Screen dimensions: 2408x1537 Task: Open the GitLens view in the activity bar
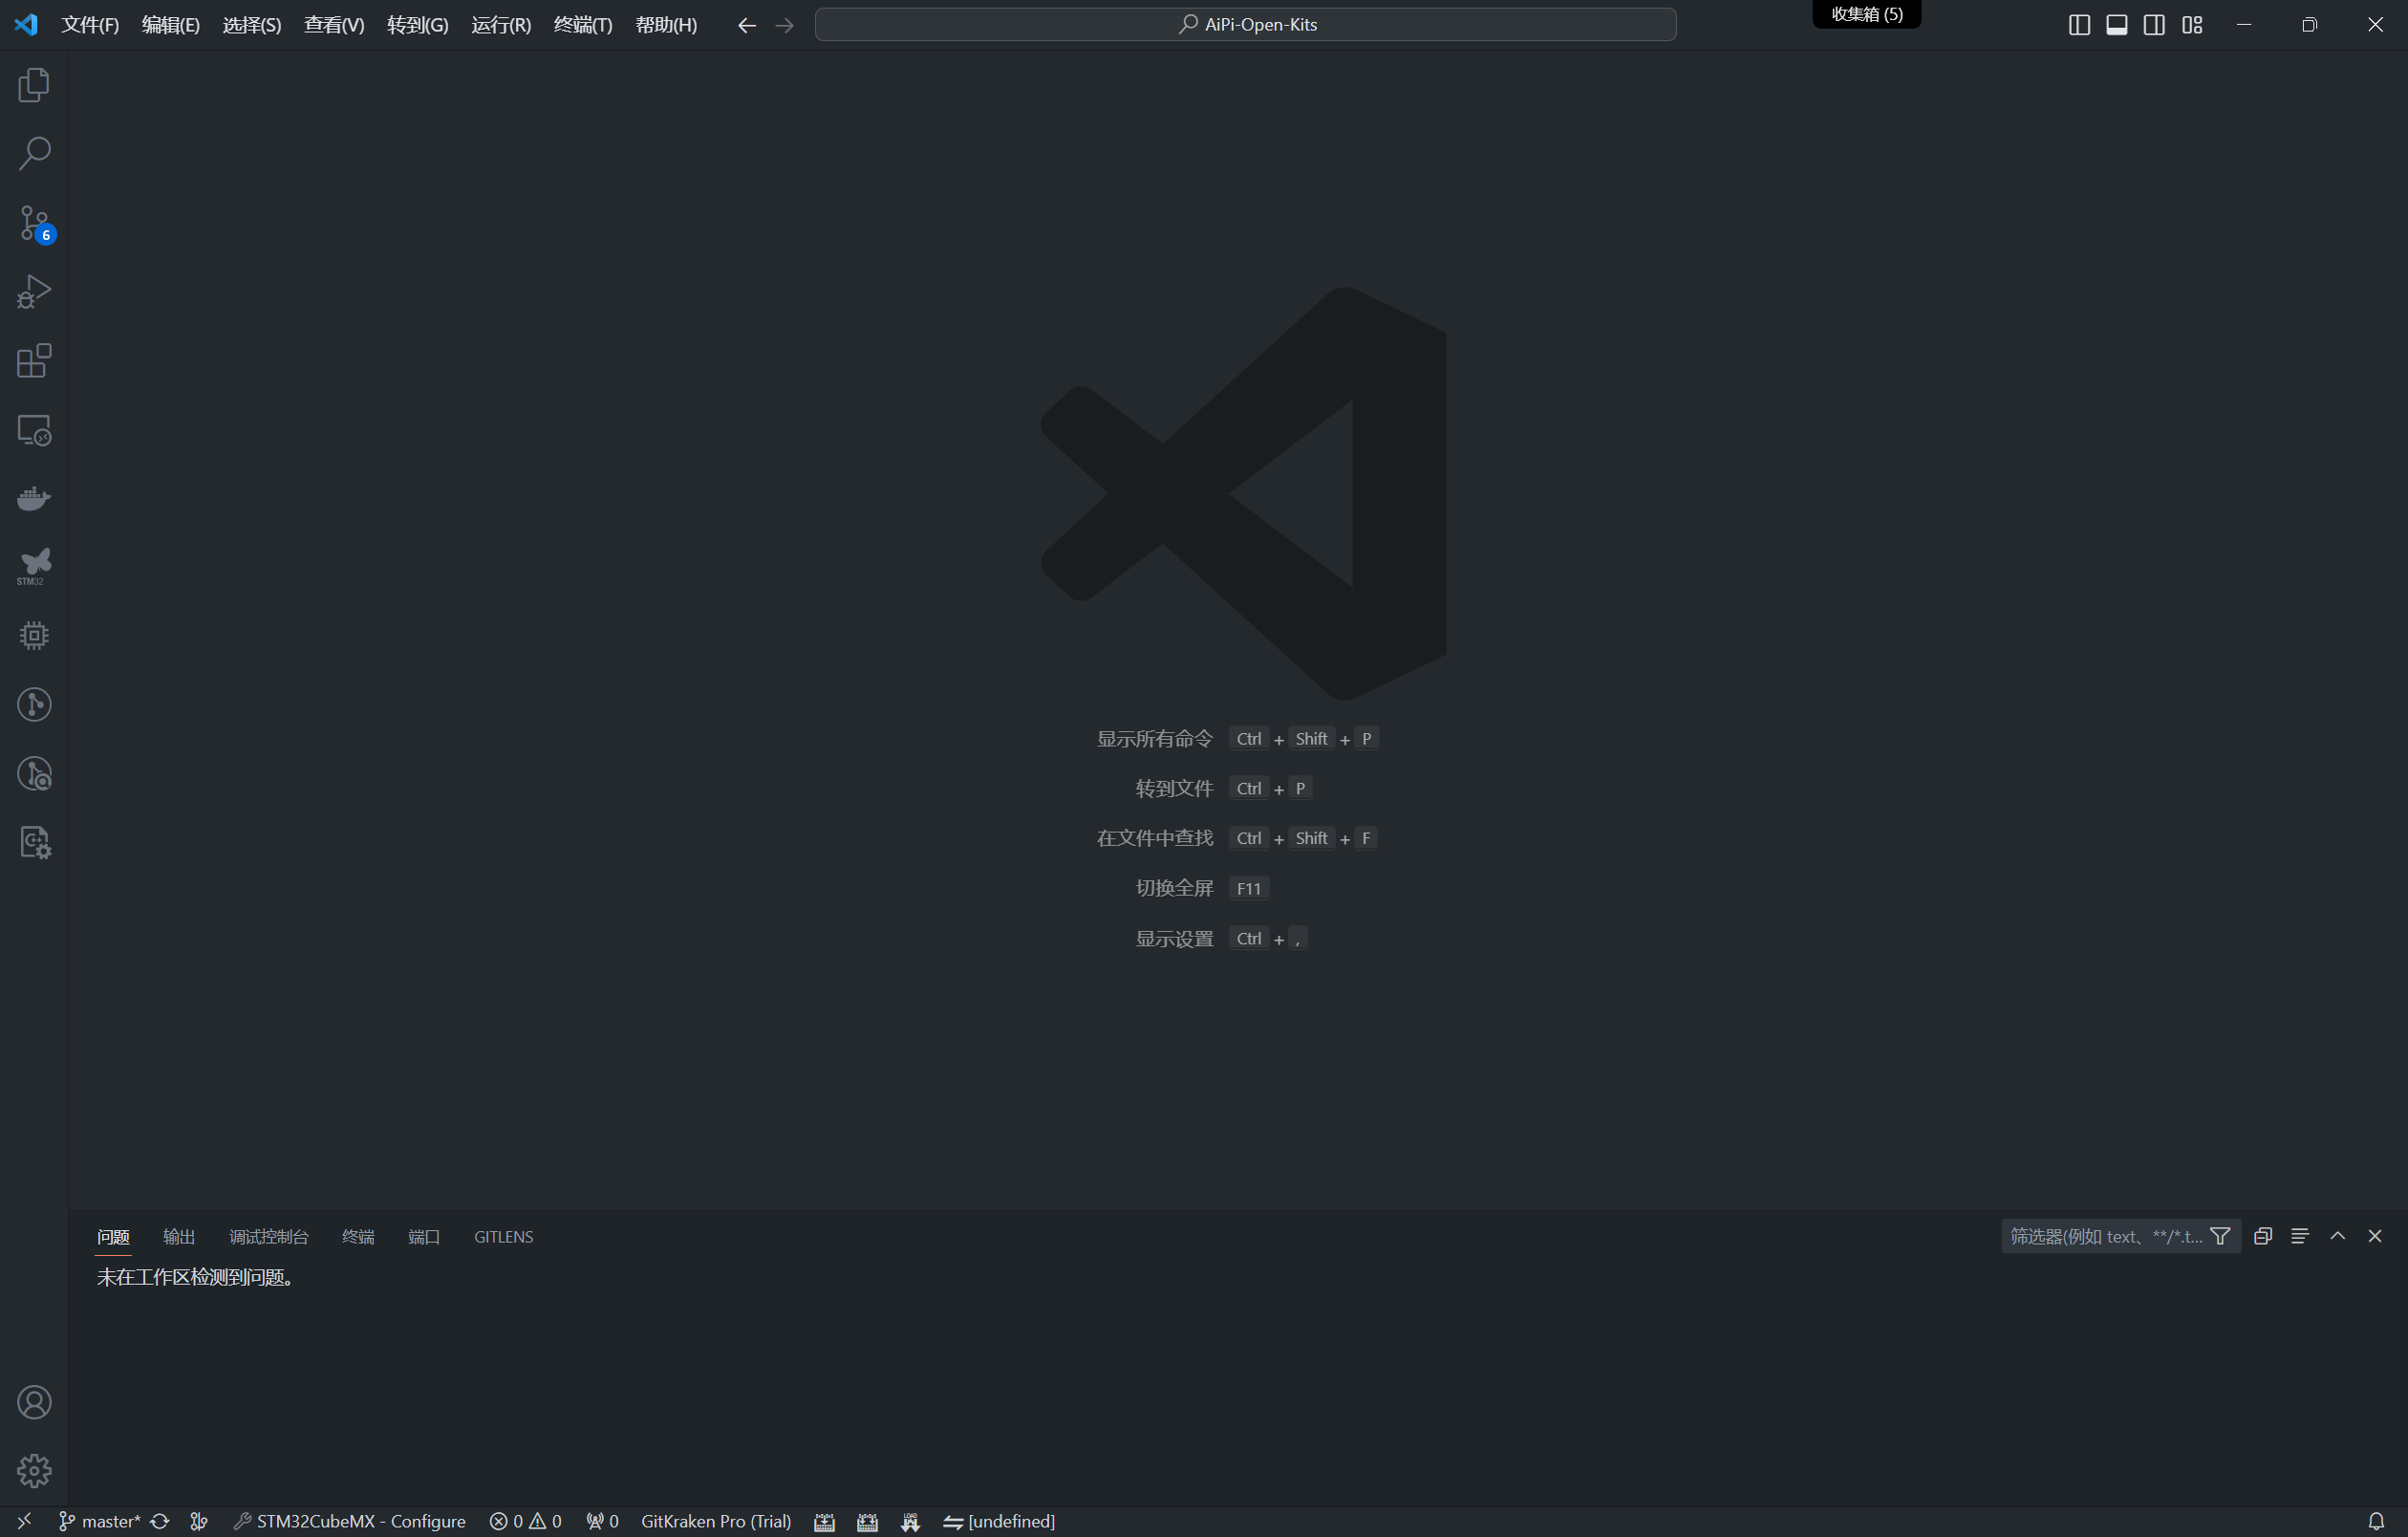(x=34, y=705)
